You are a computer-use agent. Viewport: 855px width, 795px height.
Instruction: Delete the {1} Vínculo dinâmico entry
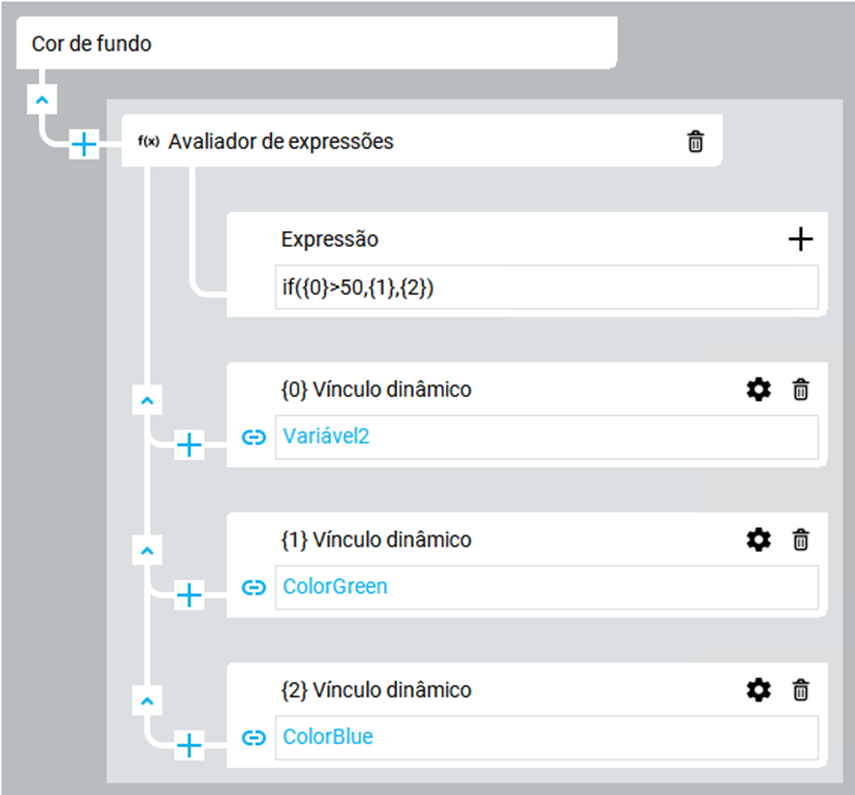point(801,540)
